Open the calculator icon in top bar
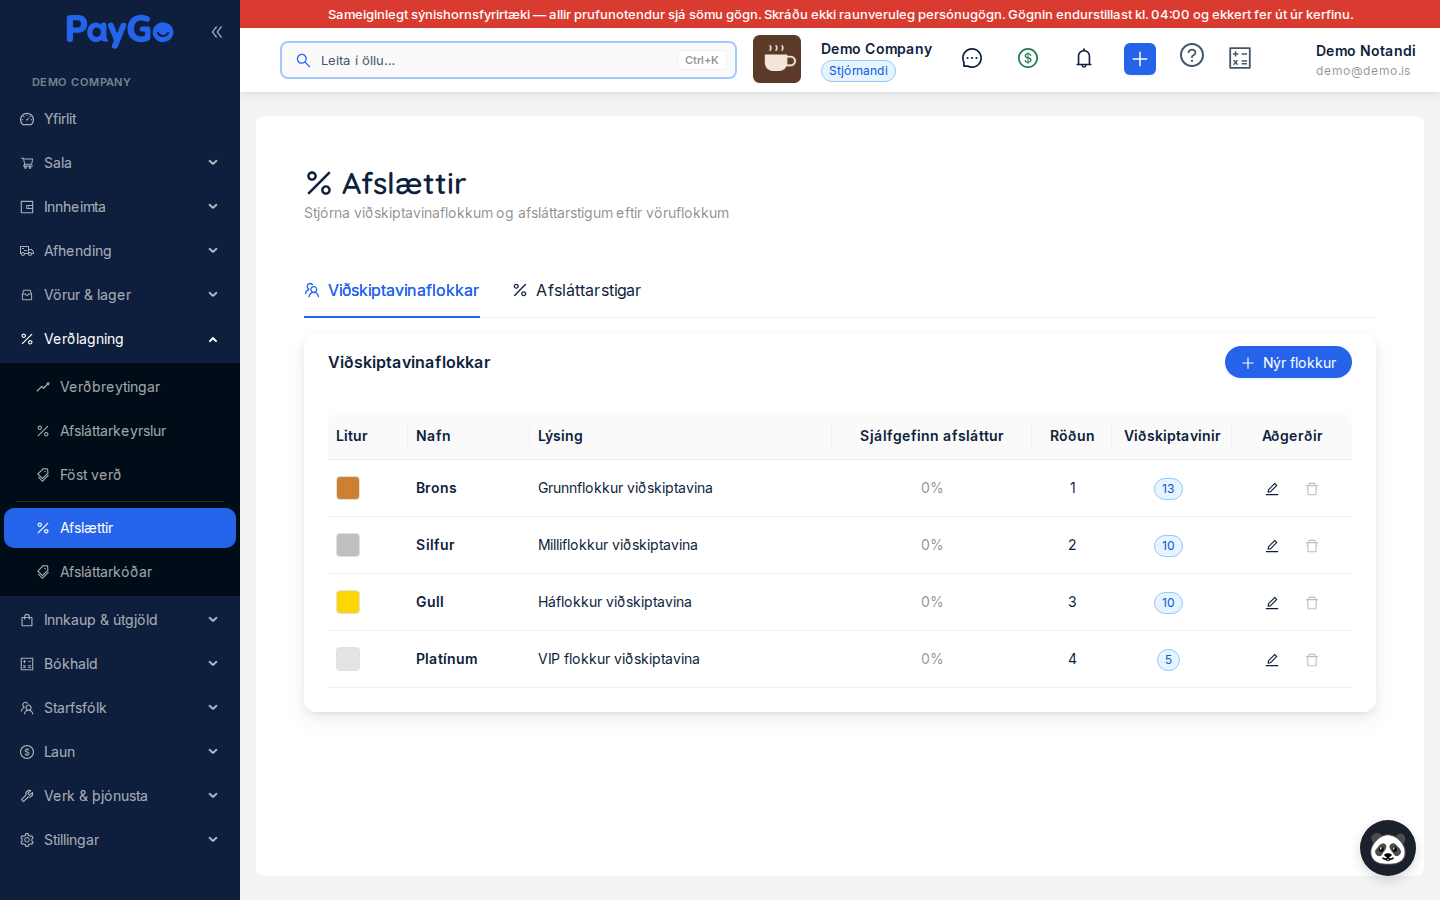The width and height of the screenshot is (1440, 900). [1240, 59]
